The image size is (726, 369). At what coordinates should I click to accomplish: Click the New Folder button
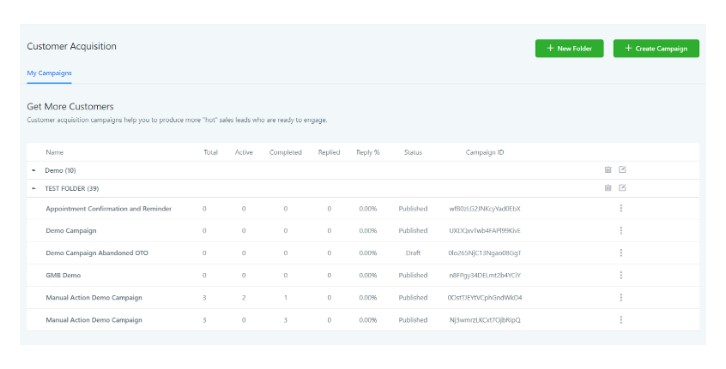570,48
